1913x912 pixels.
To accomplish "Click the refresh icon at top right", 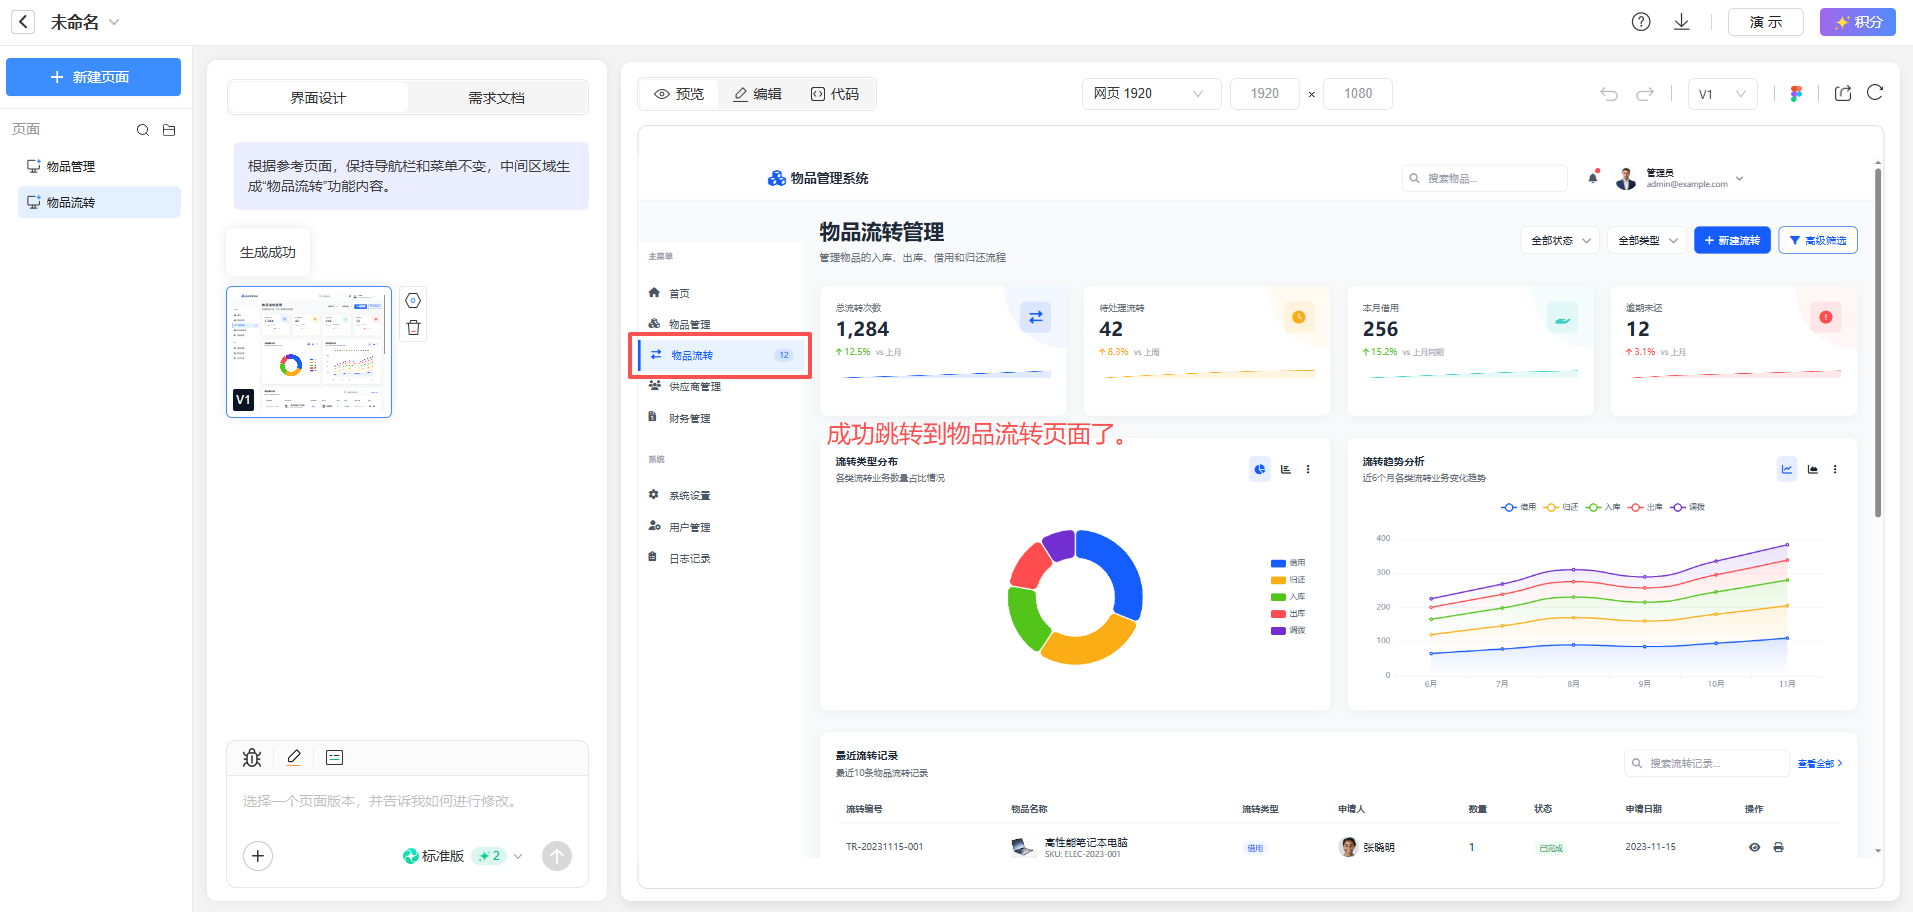I will tap(1875, 93).
